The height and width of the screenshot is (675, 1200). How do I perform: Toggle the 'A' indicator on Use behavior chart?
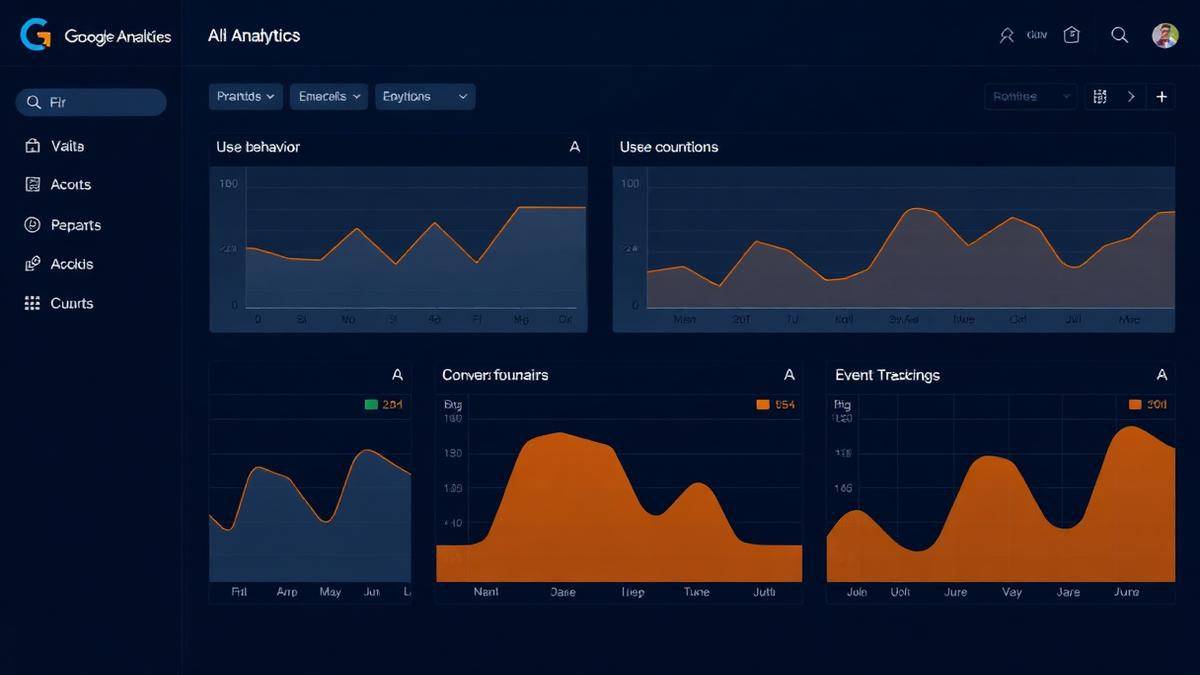point(575,147)
